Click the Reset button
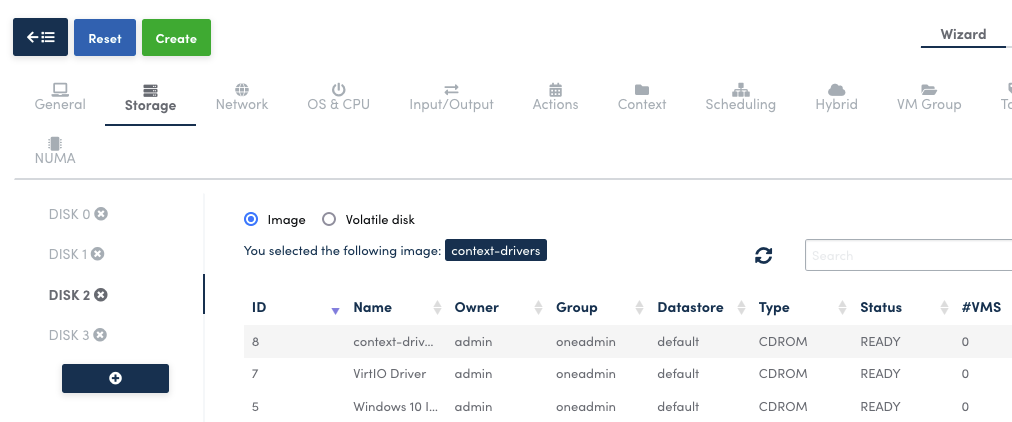 (x=105, y=38)
